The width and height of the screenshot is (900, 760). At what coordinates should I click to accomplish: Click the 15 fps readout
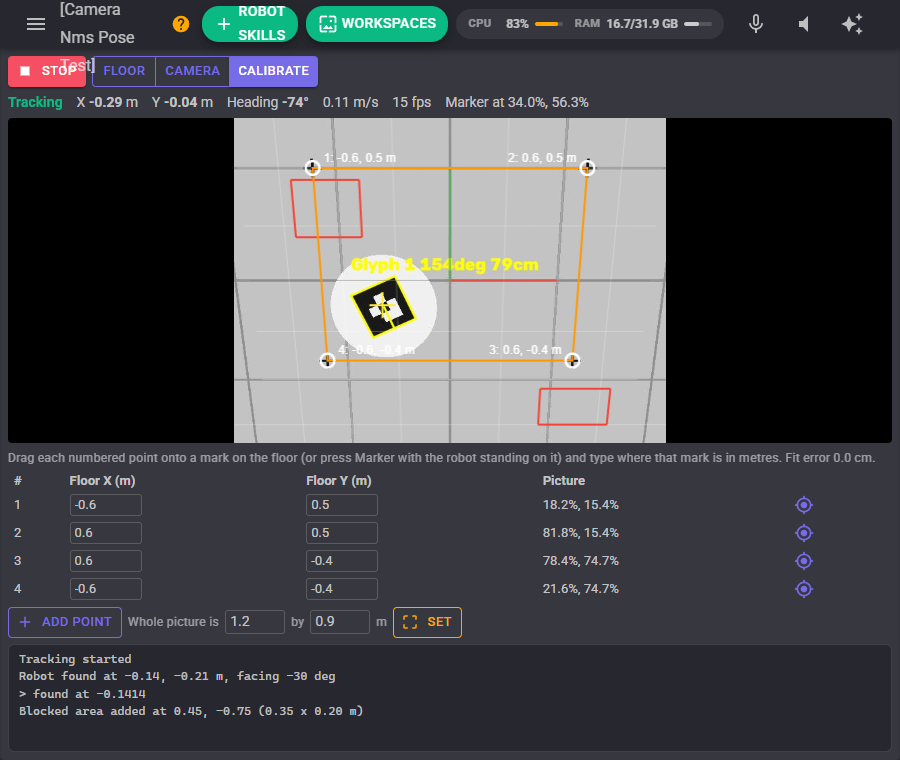412,102
